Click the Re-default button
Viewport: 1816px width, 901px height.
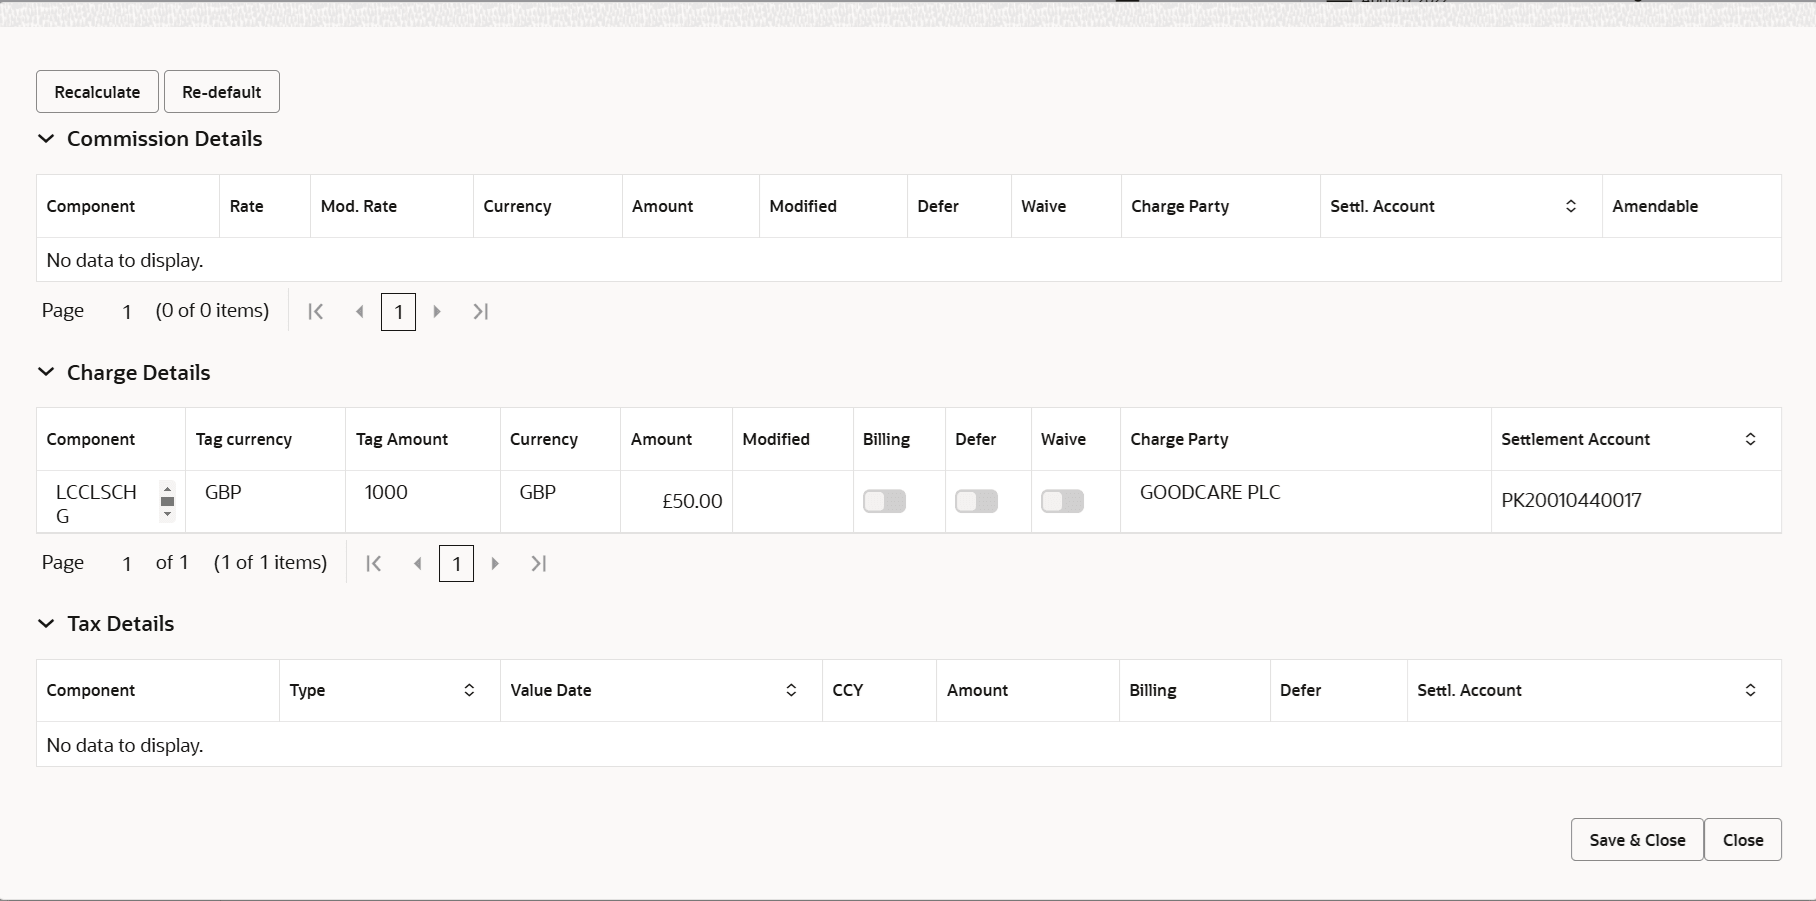pos(221,91)
